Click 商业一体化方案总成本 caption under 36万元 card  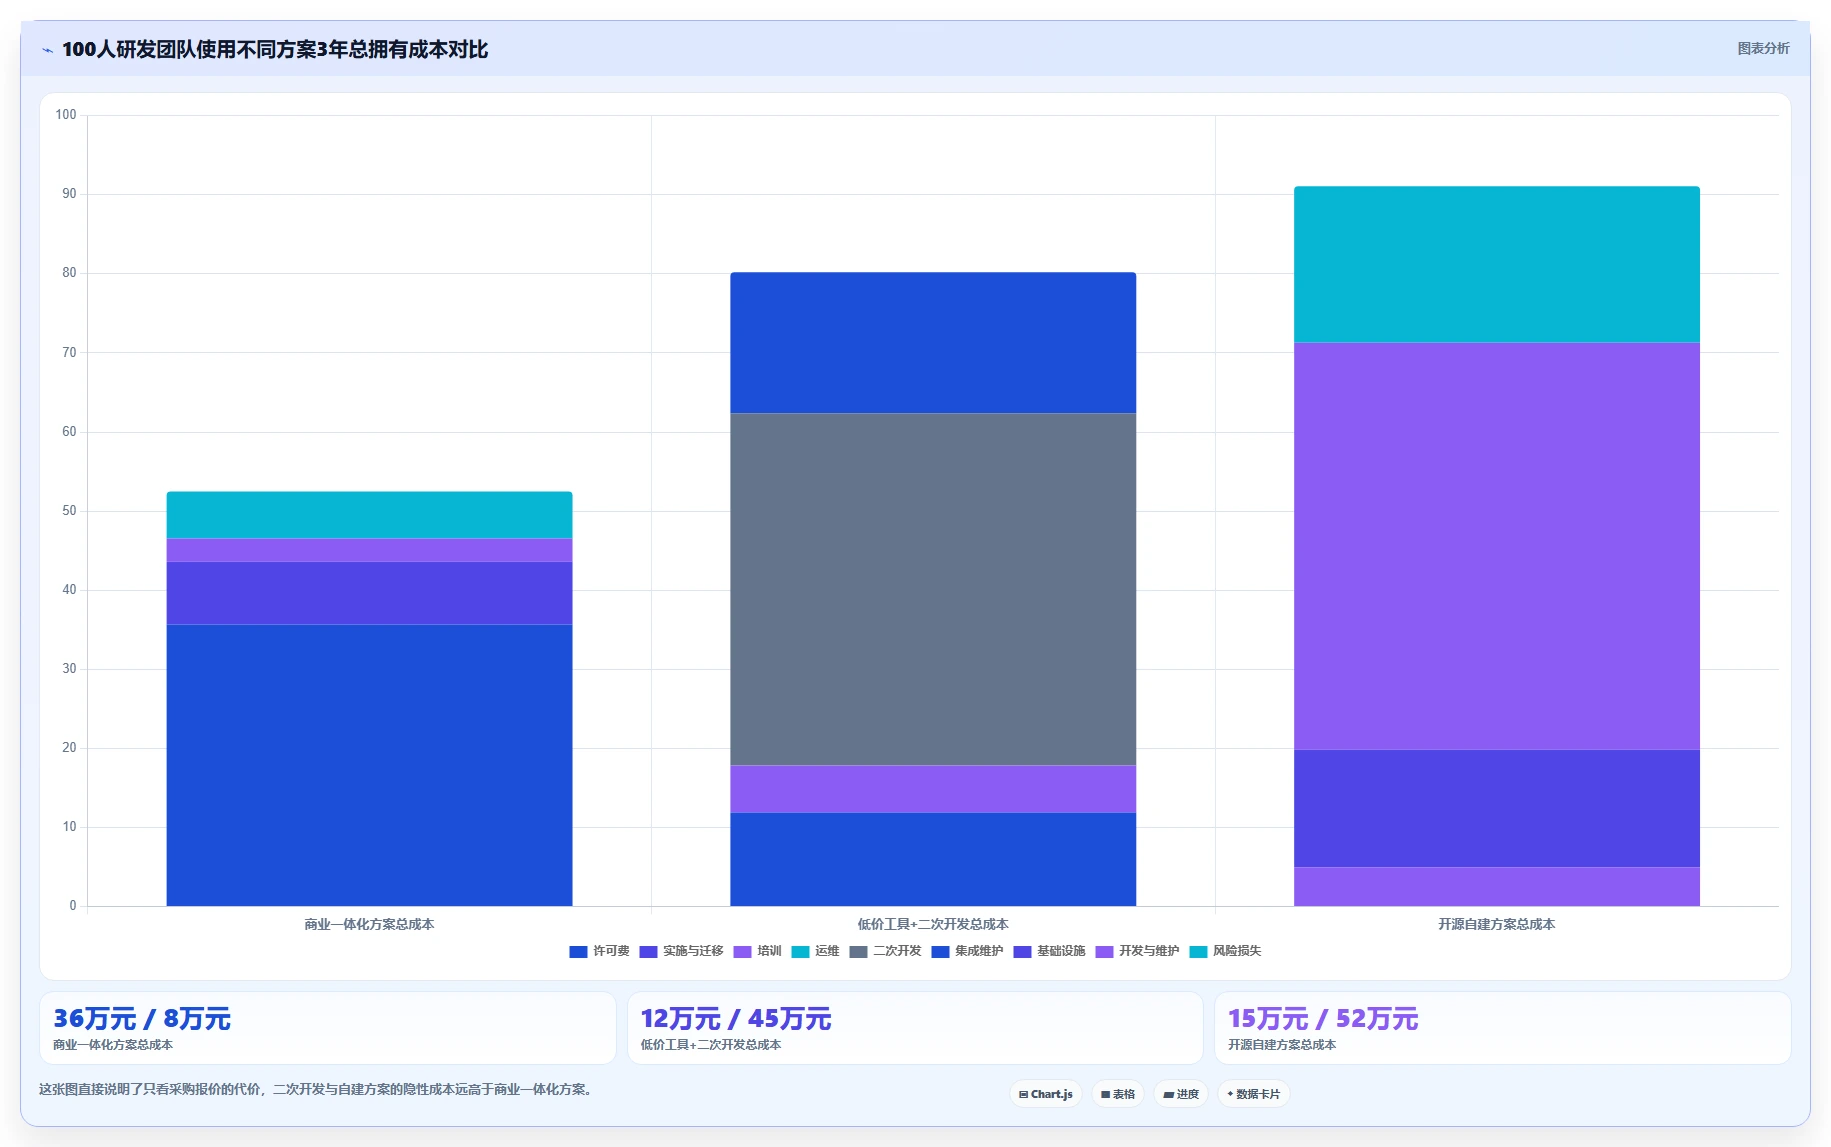click(113, 1044)
